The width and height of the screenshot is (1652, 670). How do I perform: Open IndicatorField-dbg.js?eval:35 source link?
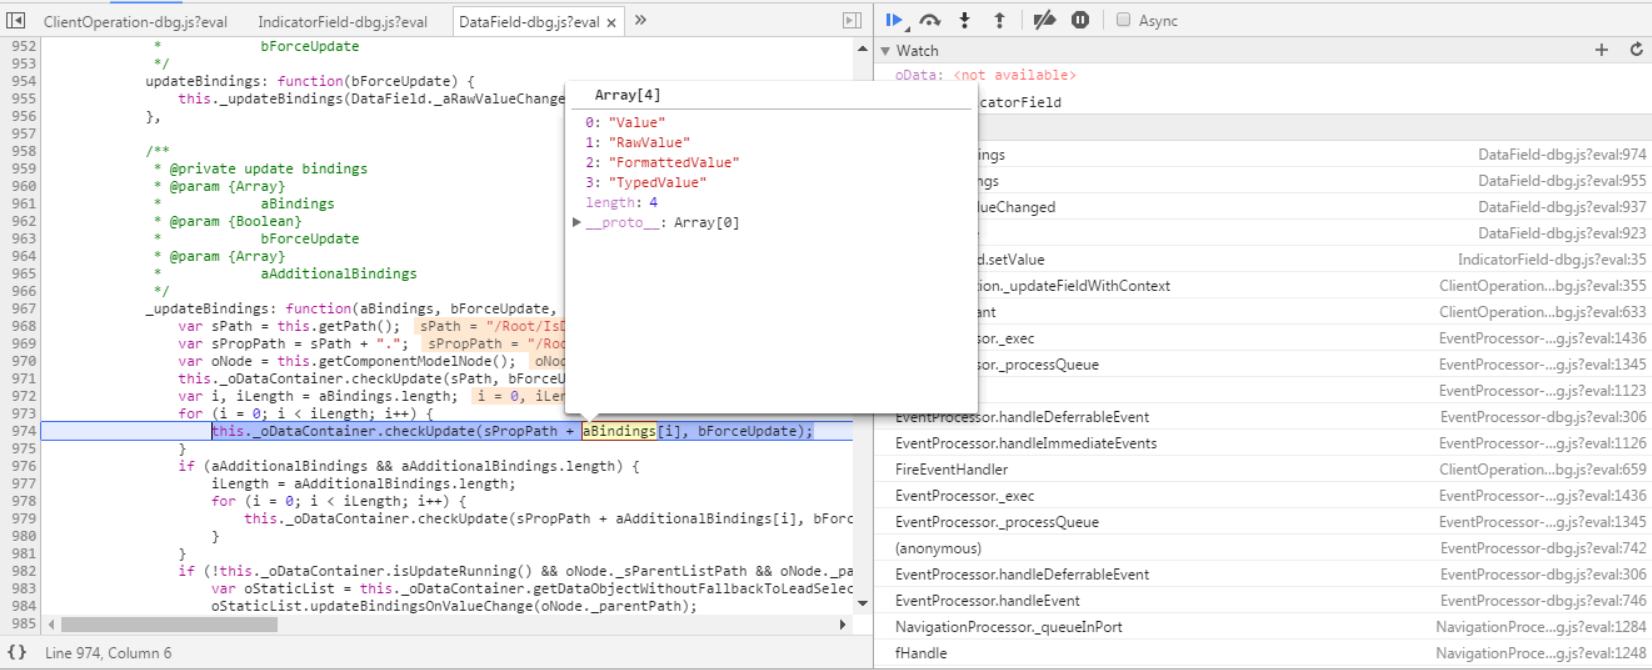[1552, 259]
